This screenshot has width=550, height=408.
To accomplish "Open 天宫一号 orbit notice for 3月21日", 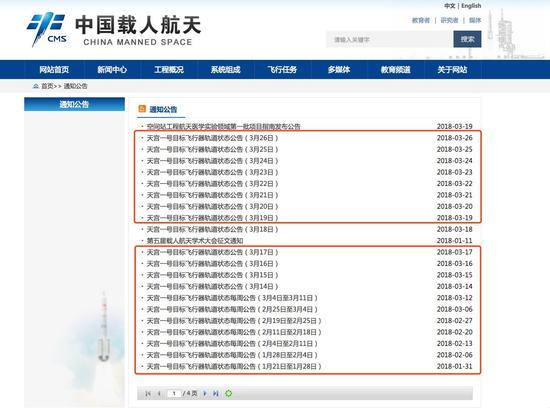I will tap(212, 195).
